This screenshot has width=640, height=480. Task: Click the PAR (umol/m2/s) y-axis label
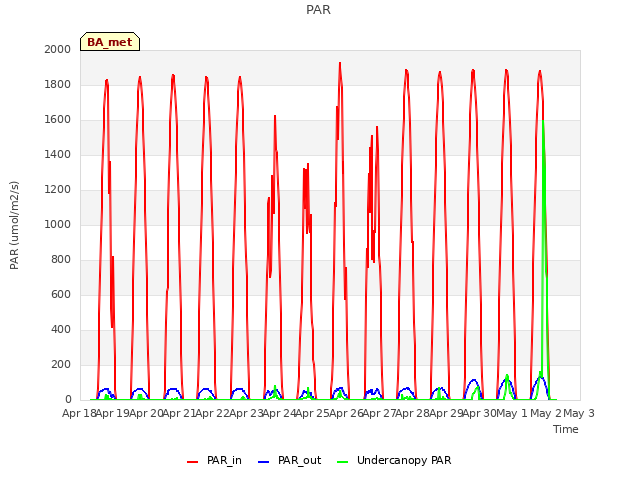point(14,225)
